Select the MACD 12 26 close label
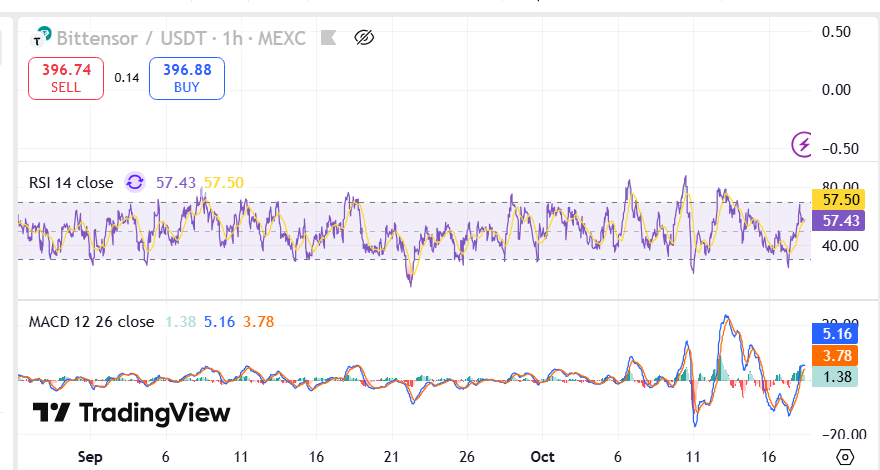 pyautogui.click(x=91, y=322)
